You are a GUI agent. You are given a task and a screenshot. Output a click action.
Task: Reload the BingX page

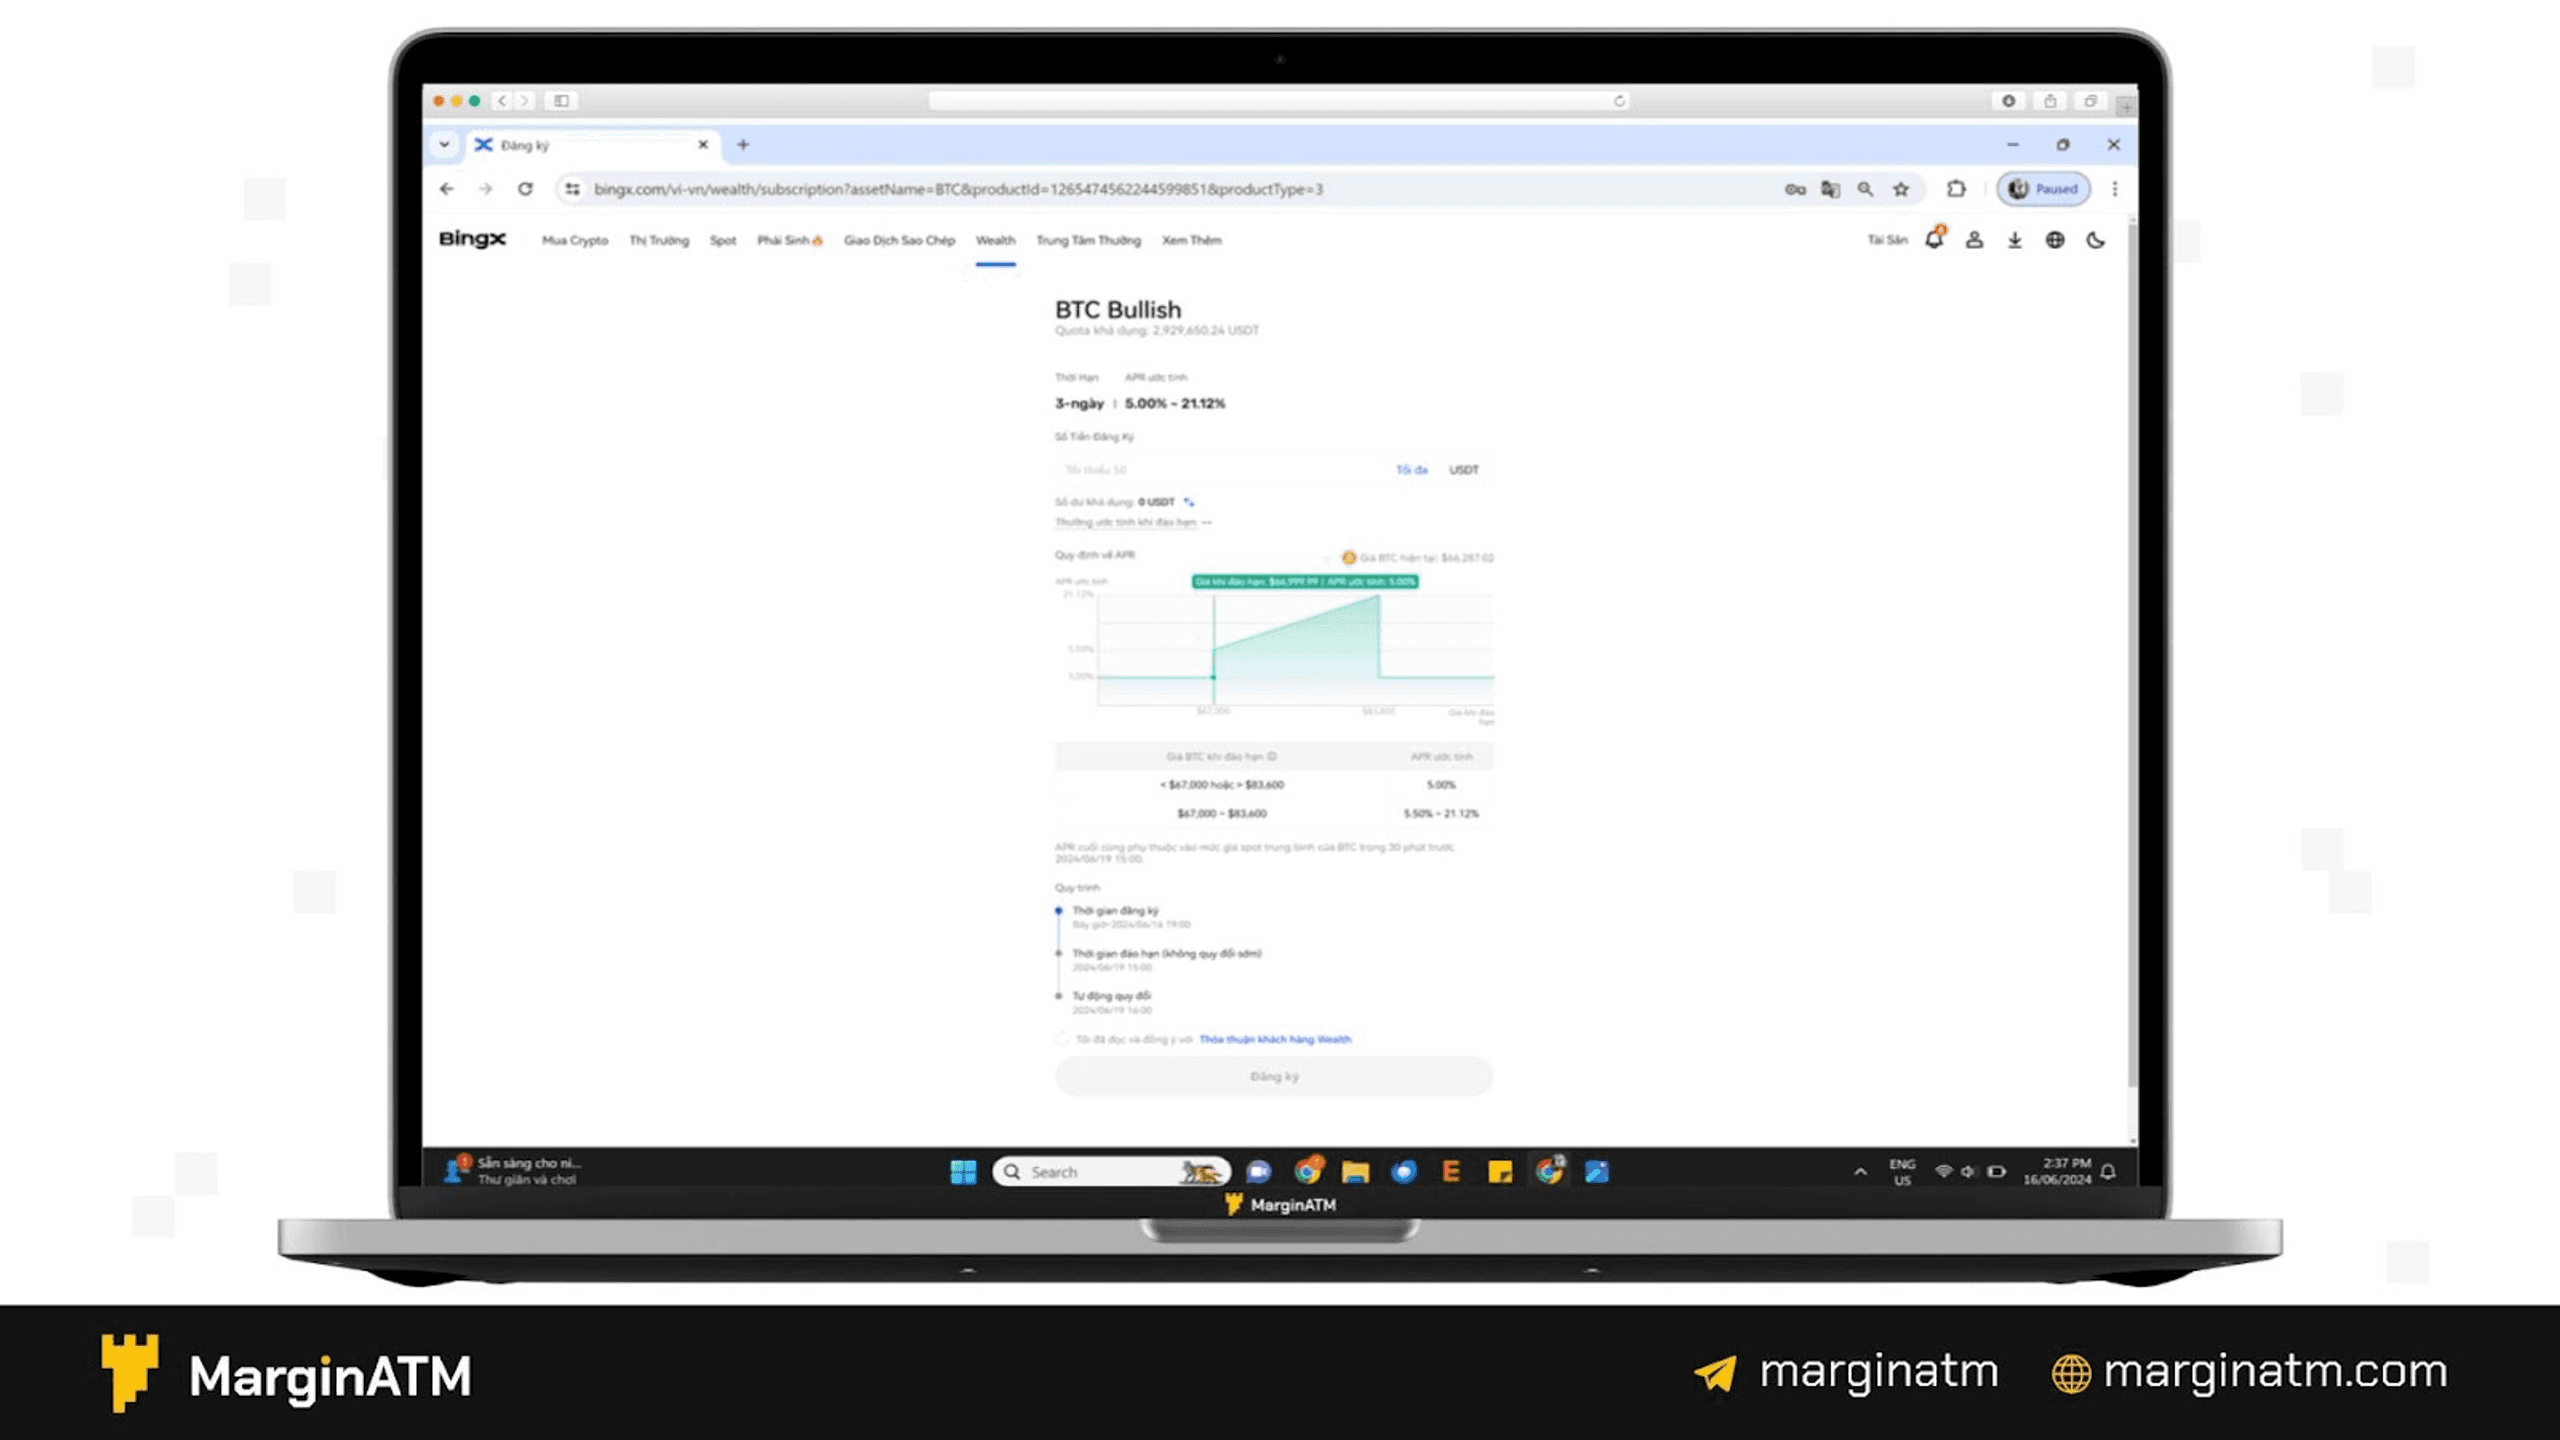coord(525,189)
